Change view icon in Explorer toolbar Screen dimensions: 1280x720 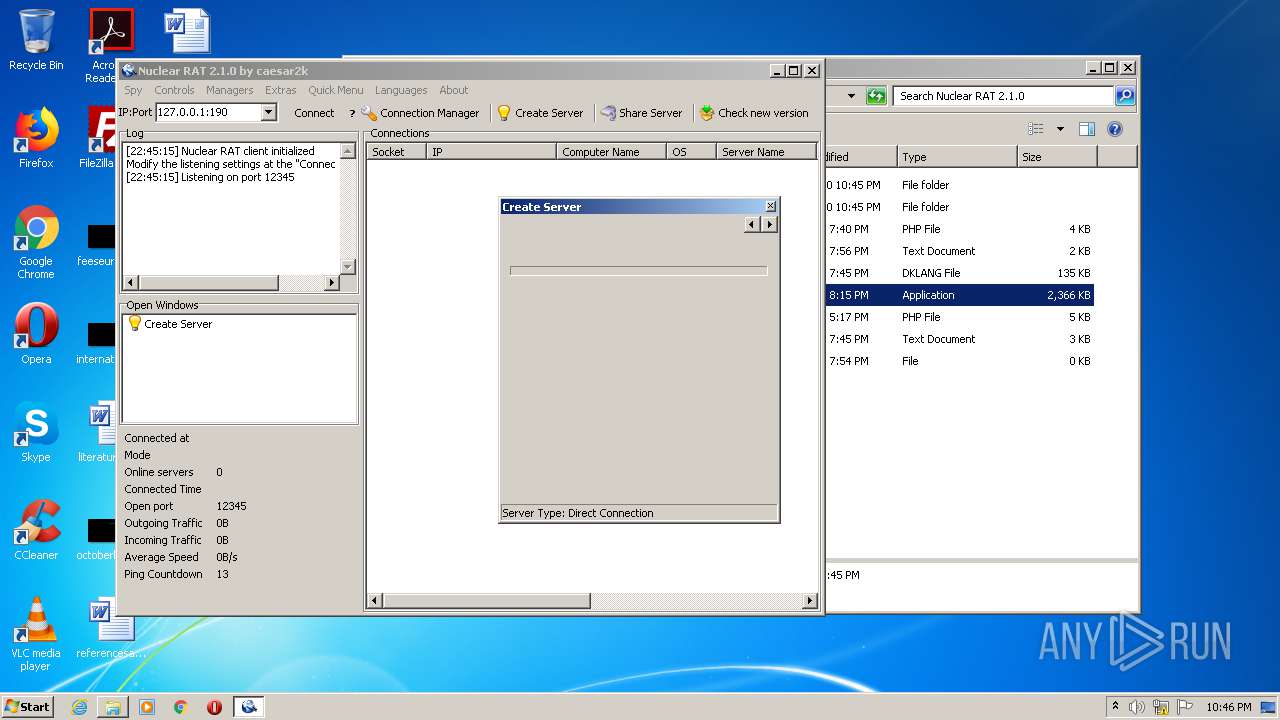pos(1036,129)
